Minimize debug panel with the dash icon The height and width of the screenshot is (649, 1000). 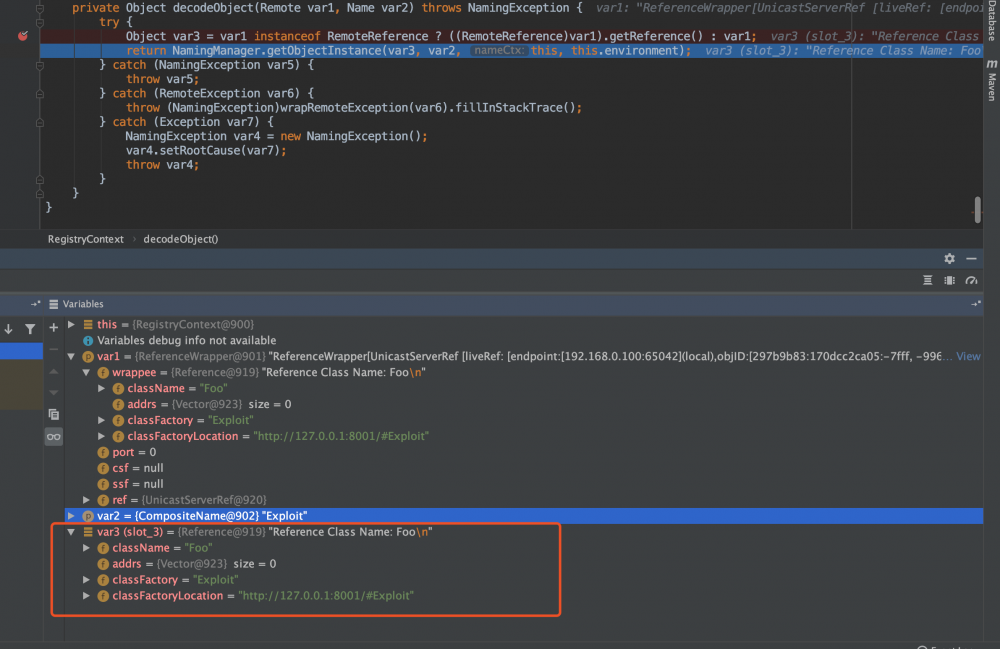coord(971,258)
